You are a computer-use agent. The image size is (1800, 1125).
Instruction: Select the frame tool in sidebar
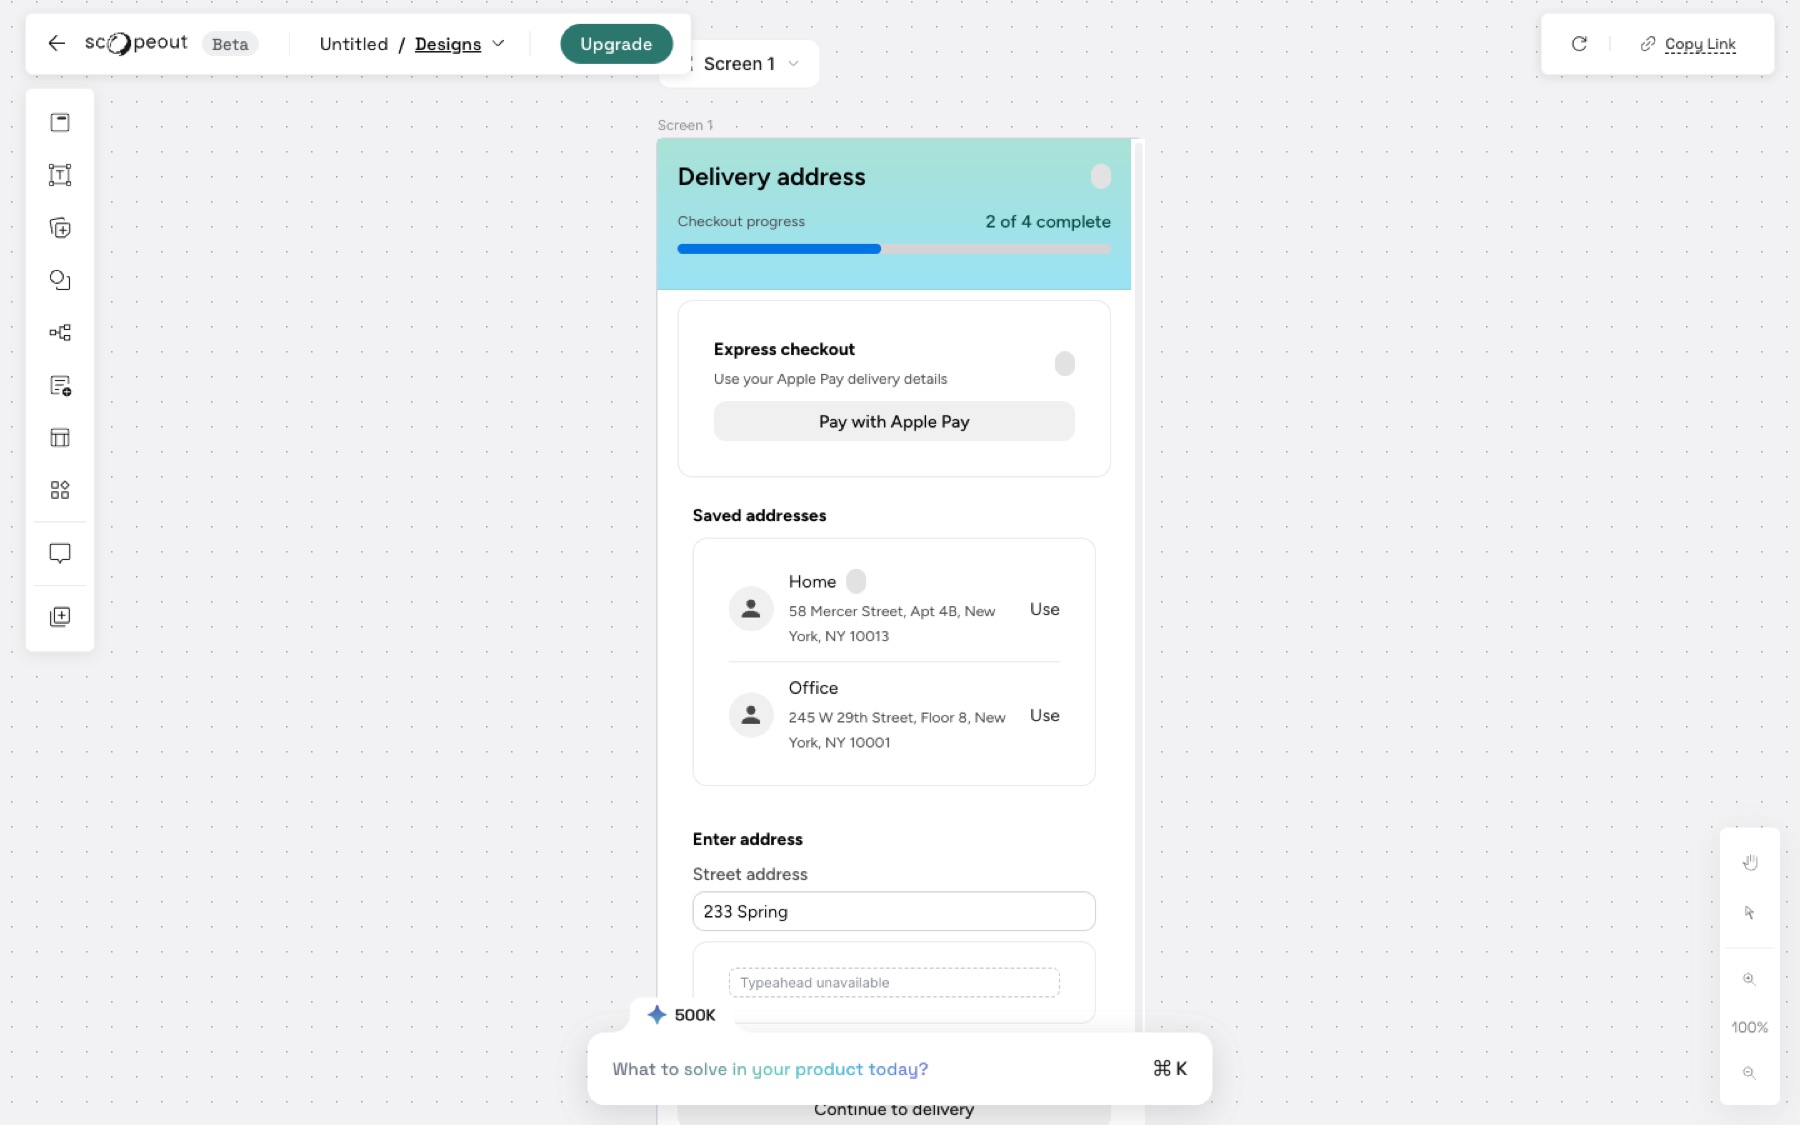pos(60,122)
